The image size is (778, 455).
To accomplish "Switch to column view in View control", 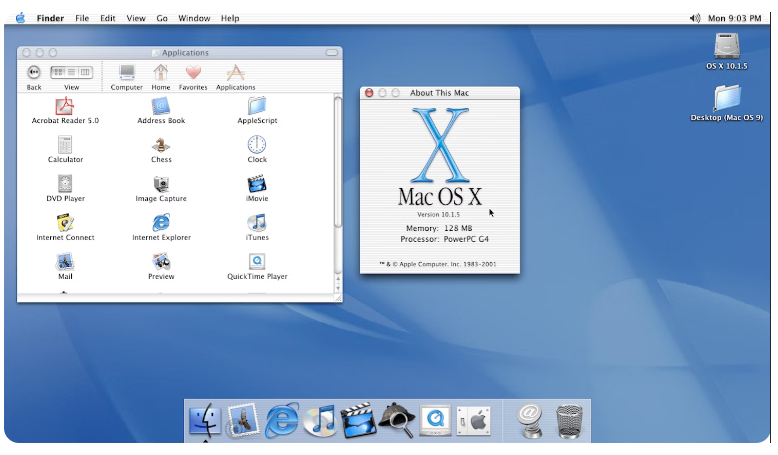I will (x=85, y=72).
